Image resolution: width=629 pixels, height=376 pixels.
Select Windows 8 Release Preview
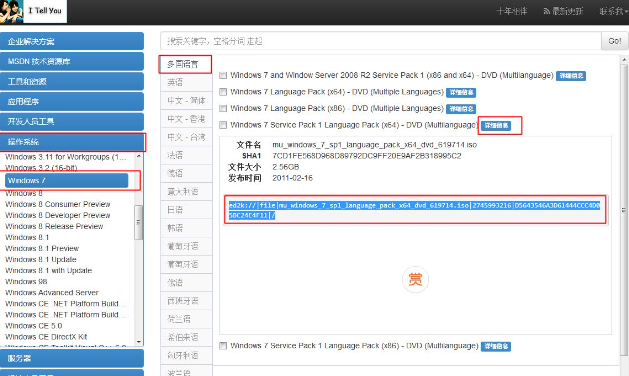coord(54,226)
